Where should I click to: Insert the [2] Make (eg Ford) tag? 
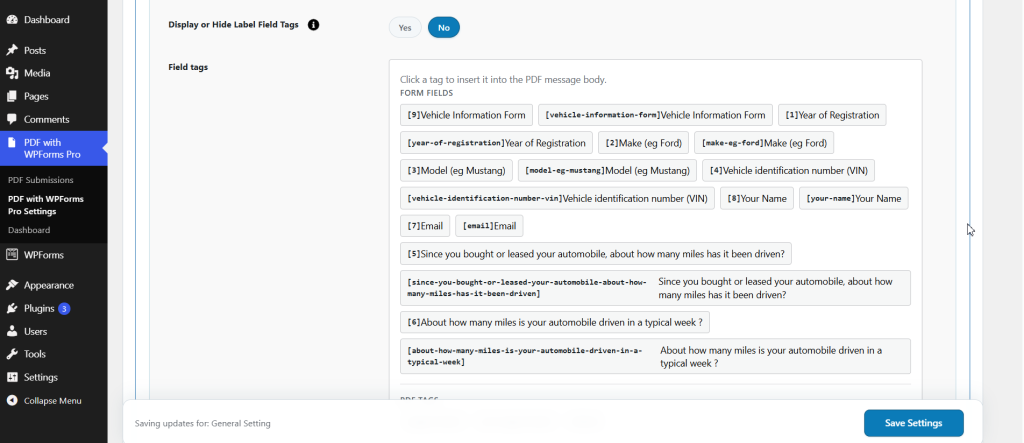[x=643, y=142]
